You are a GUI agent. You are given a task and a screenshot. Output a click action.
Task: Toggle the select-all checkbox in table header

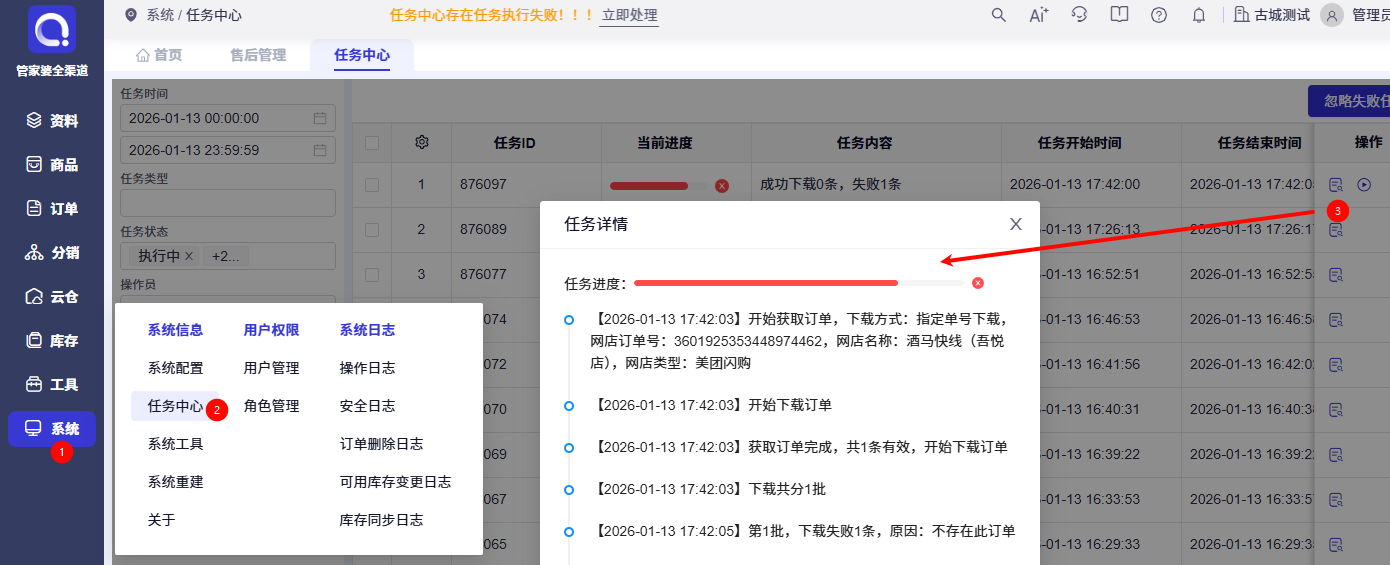(372, 143)
